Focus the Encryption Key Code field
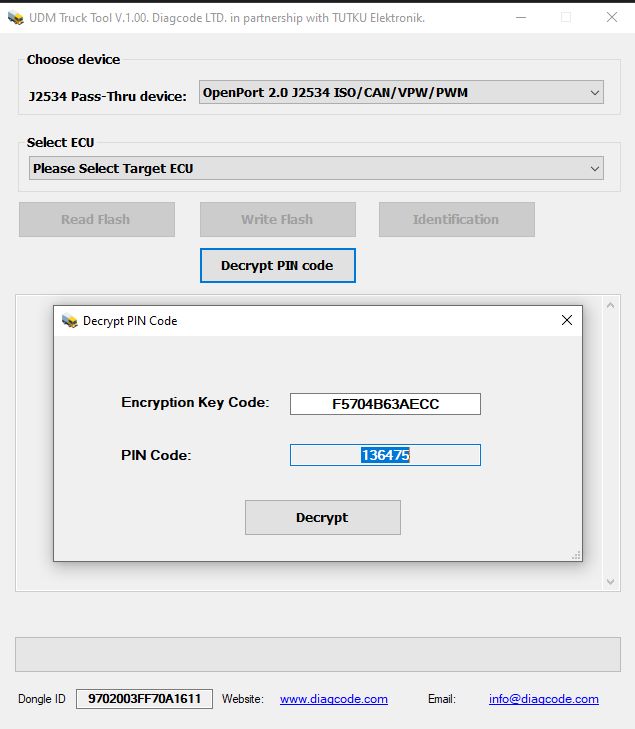 385,404
